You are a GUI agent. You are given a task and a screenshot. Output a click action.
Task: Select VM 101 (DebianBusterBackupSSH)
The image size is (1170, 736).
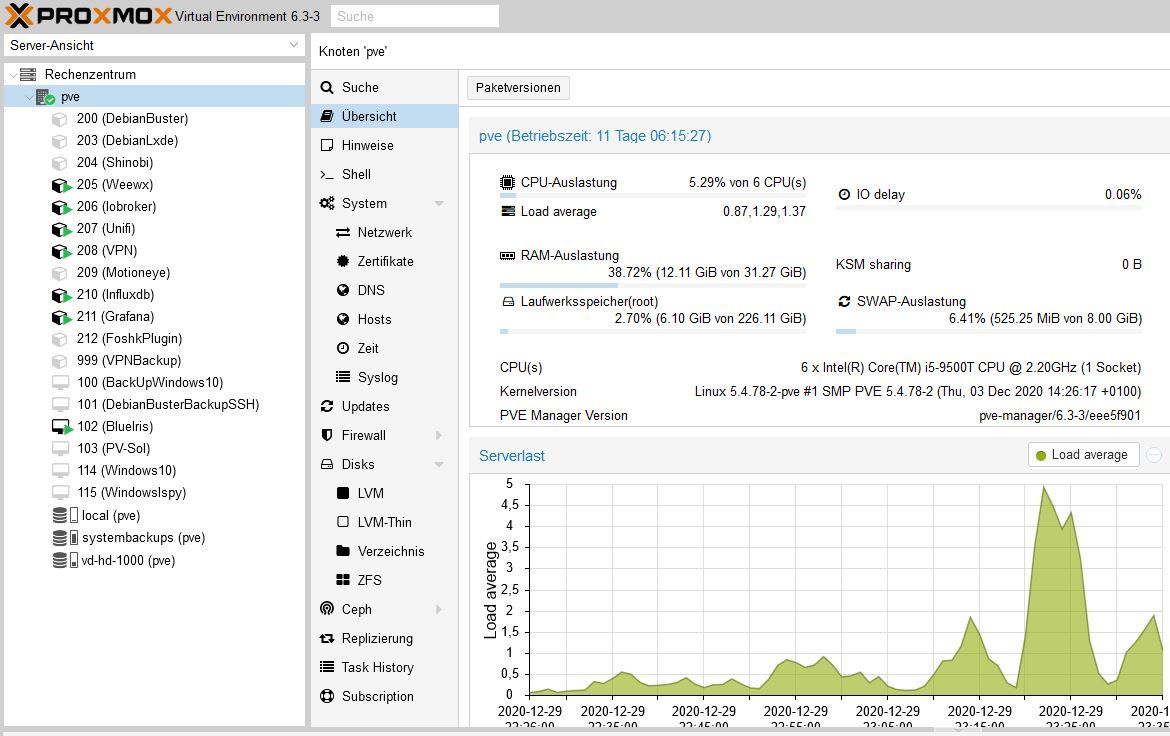(154, 405)
